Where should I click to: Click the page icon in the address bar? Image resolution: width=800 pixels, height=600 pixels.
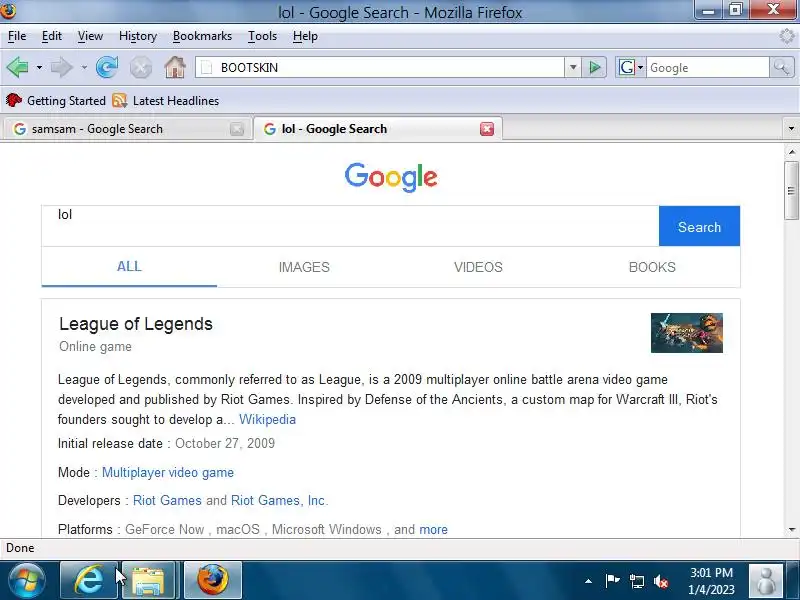[206, 67]
